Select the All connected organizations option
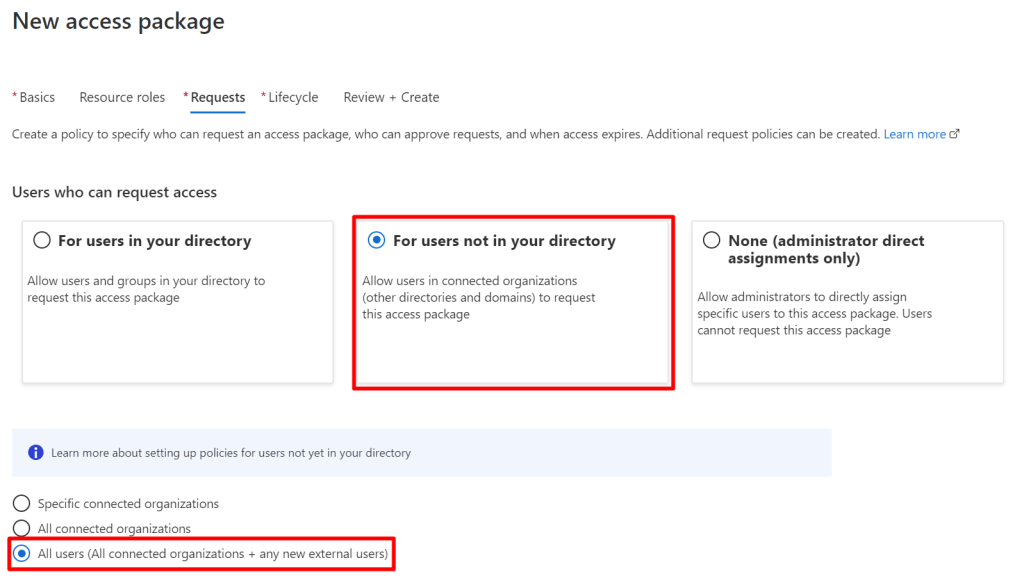Screen dimensions: 1024x583 pos(21,528)
